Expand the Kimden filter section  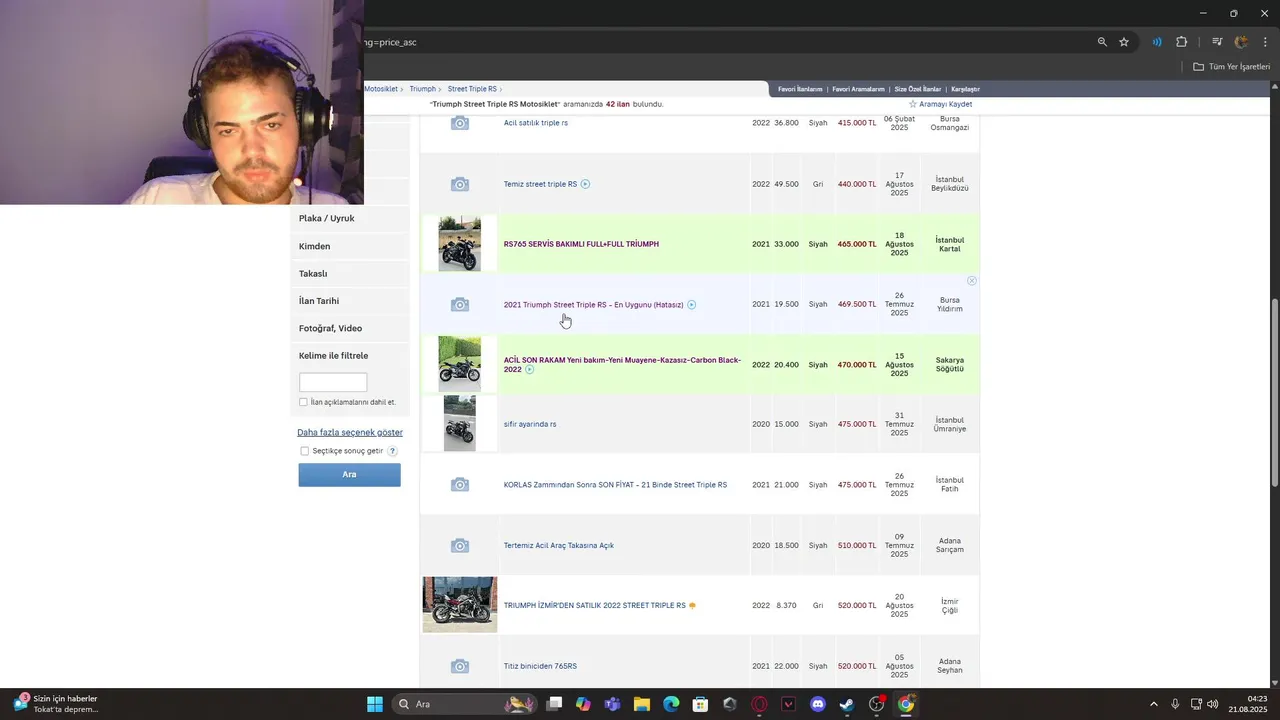pyautogui.click(x=350, y=246)
